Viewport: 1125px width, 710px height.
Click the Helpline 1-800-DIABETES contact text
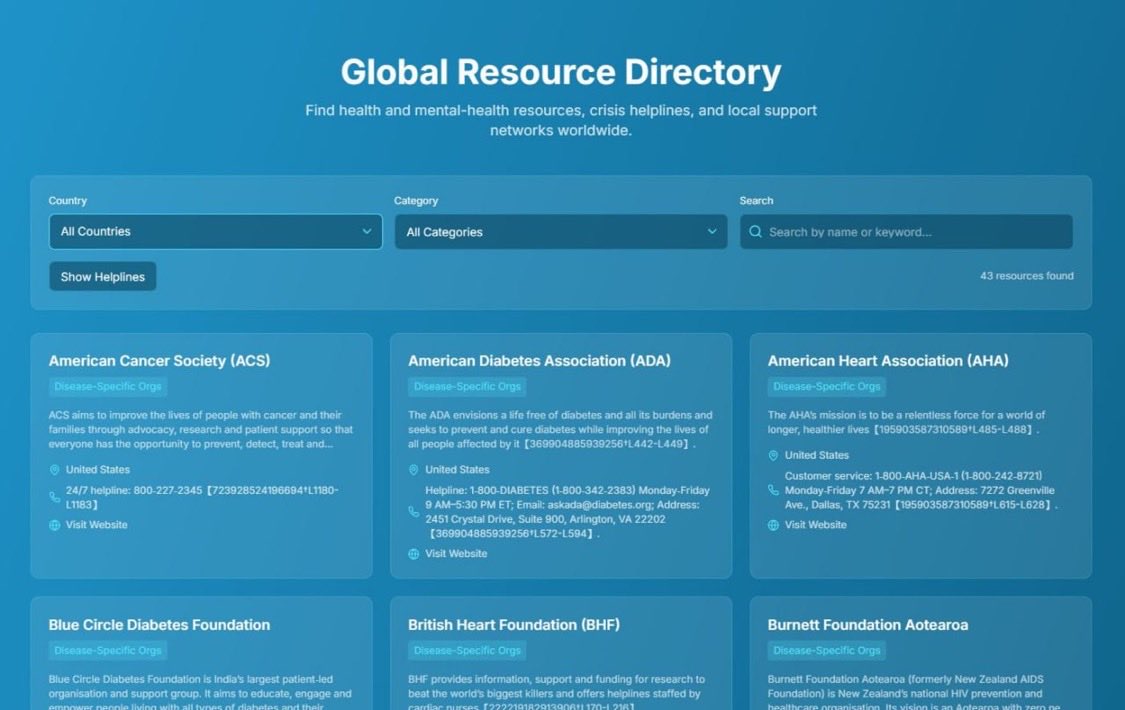(568, 512)
